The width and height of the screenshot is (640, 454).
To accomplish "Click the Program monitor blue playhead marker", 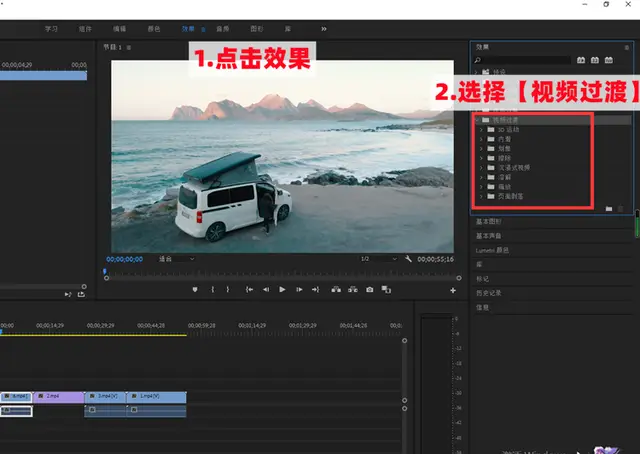I will (105, 271).
